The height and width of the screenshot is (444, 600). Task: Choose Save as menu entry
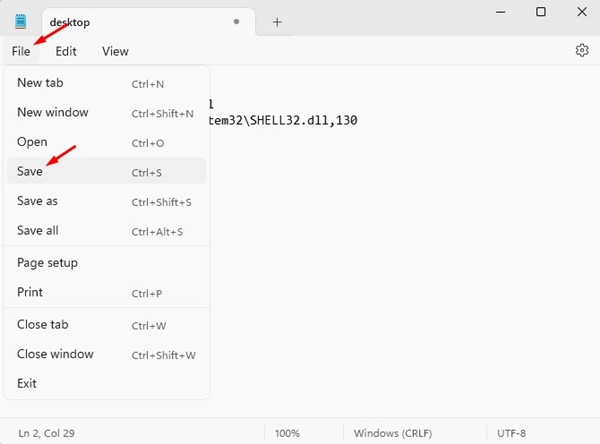point(106,201)
